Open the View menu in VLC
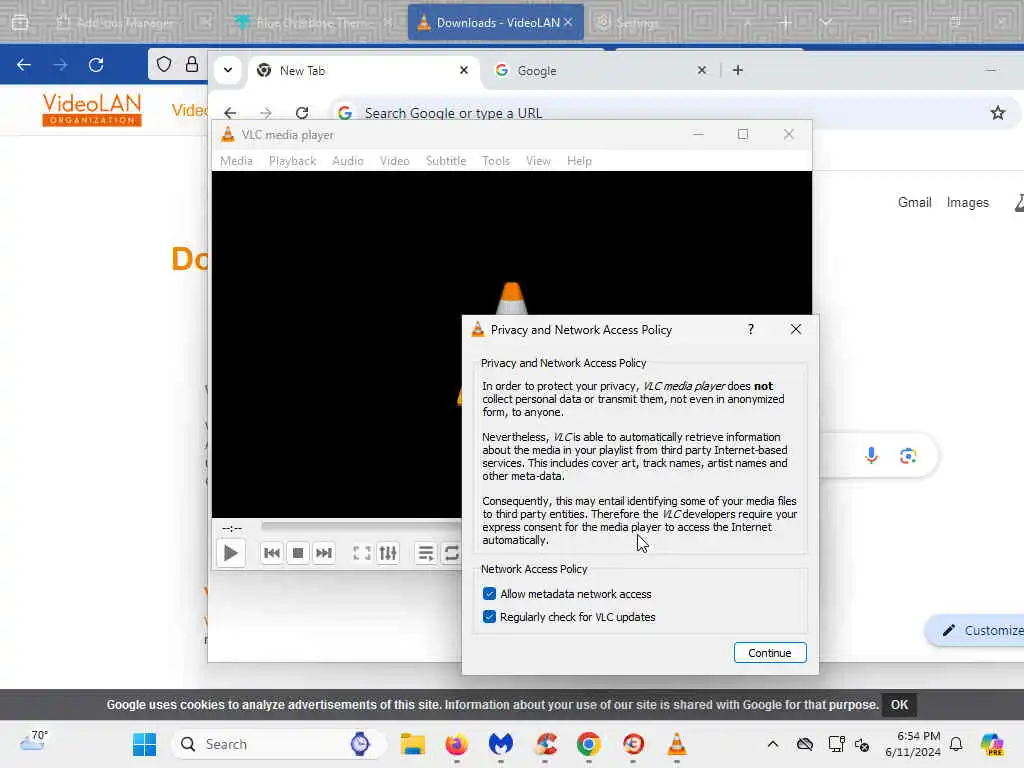The height and width of the screenshot is (768, 1024). point(538,161)
